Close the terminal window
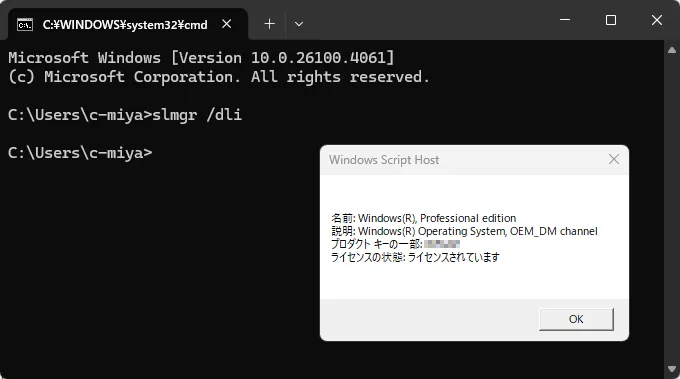Image resolution: width=680 pixels, height=379 pixels. click(657, 20)
